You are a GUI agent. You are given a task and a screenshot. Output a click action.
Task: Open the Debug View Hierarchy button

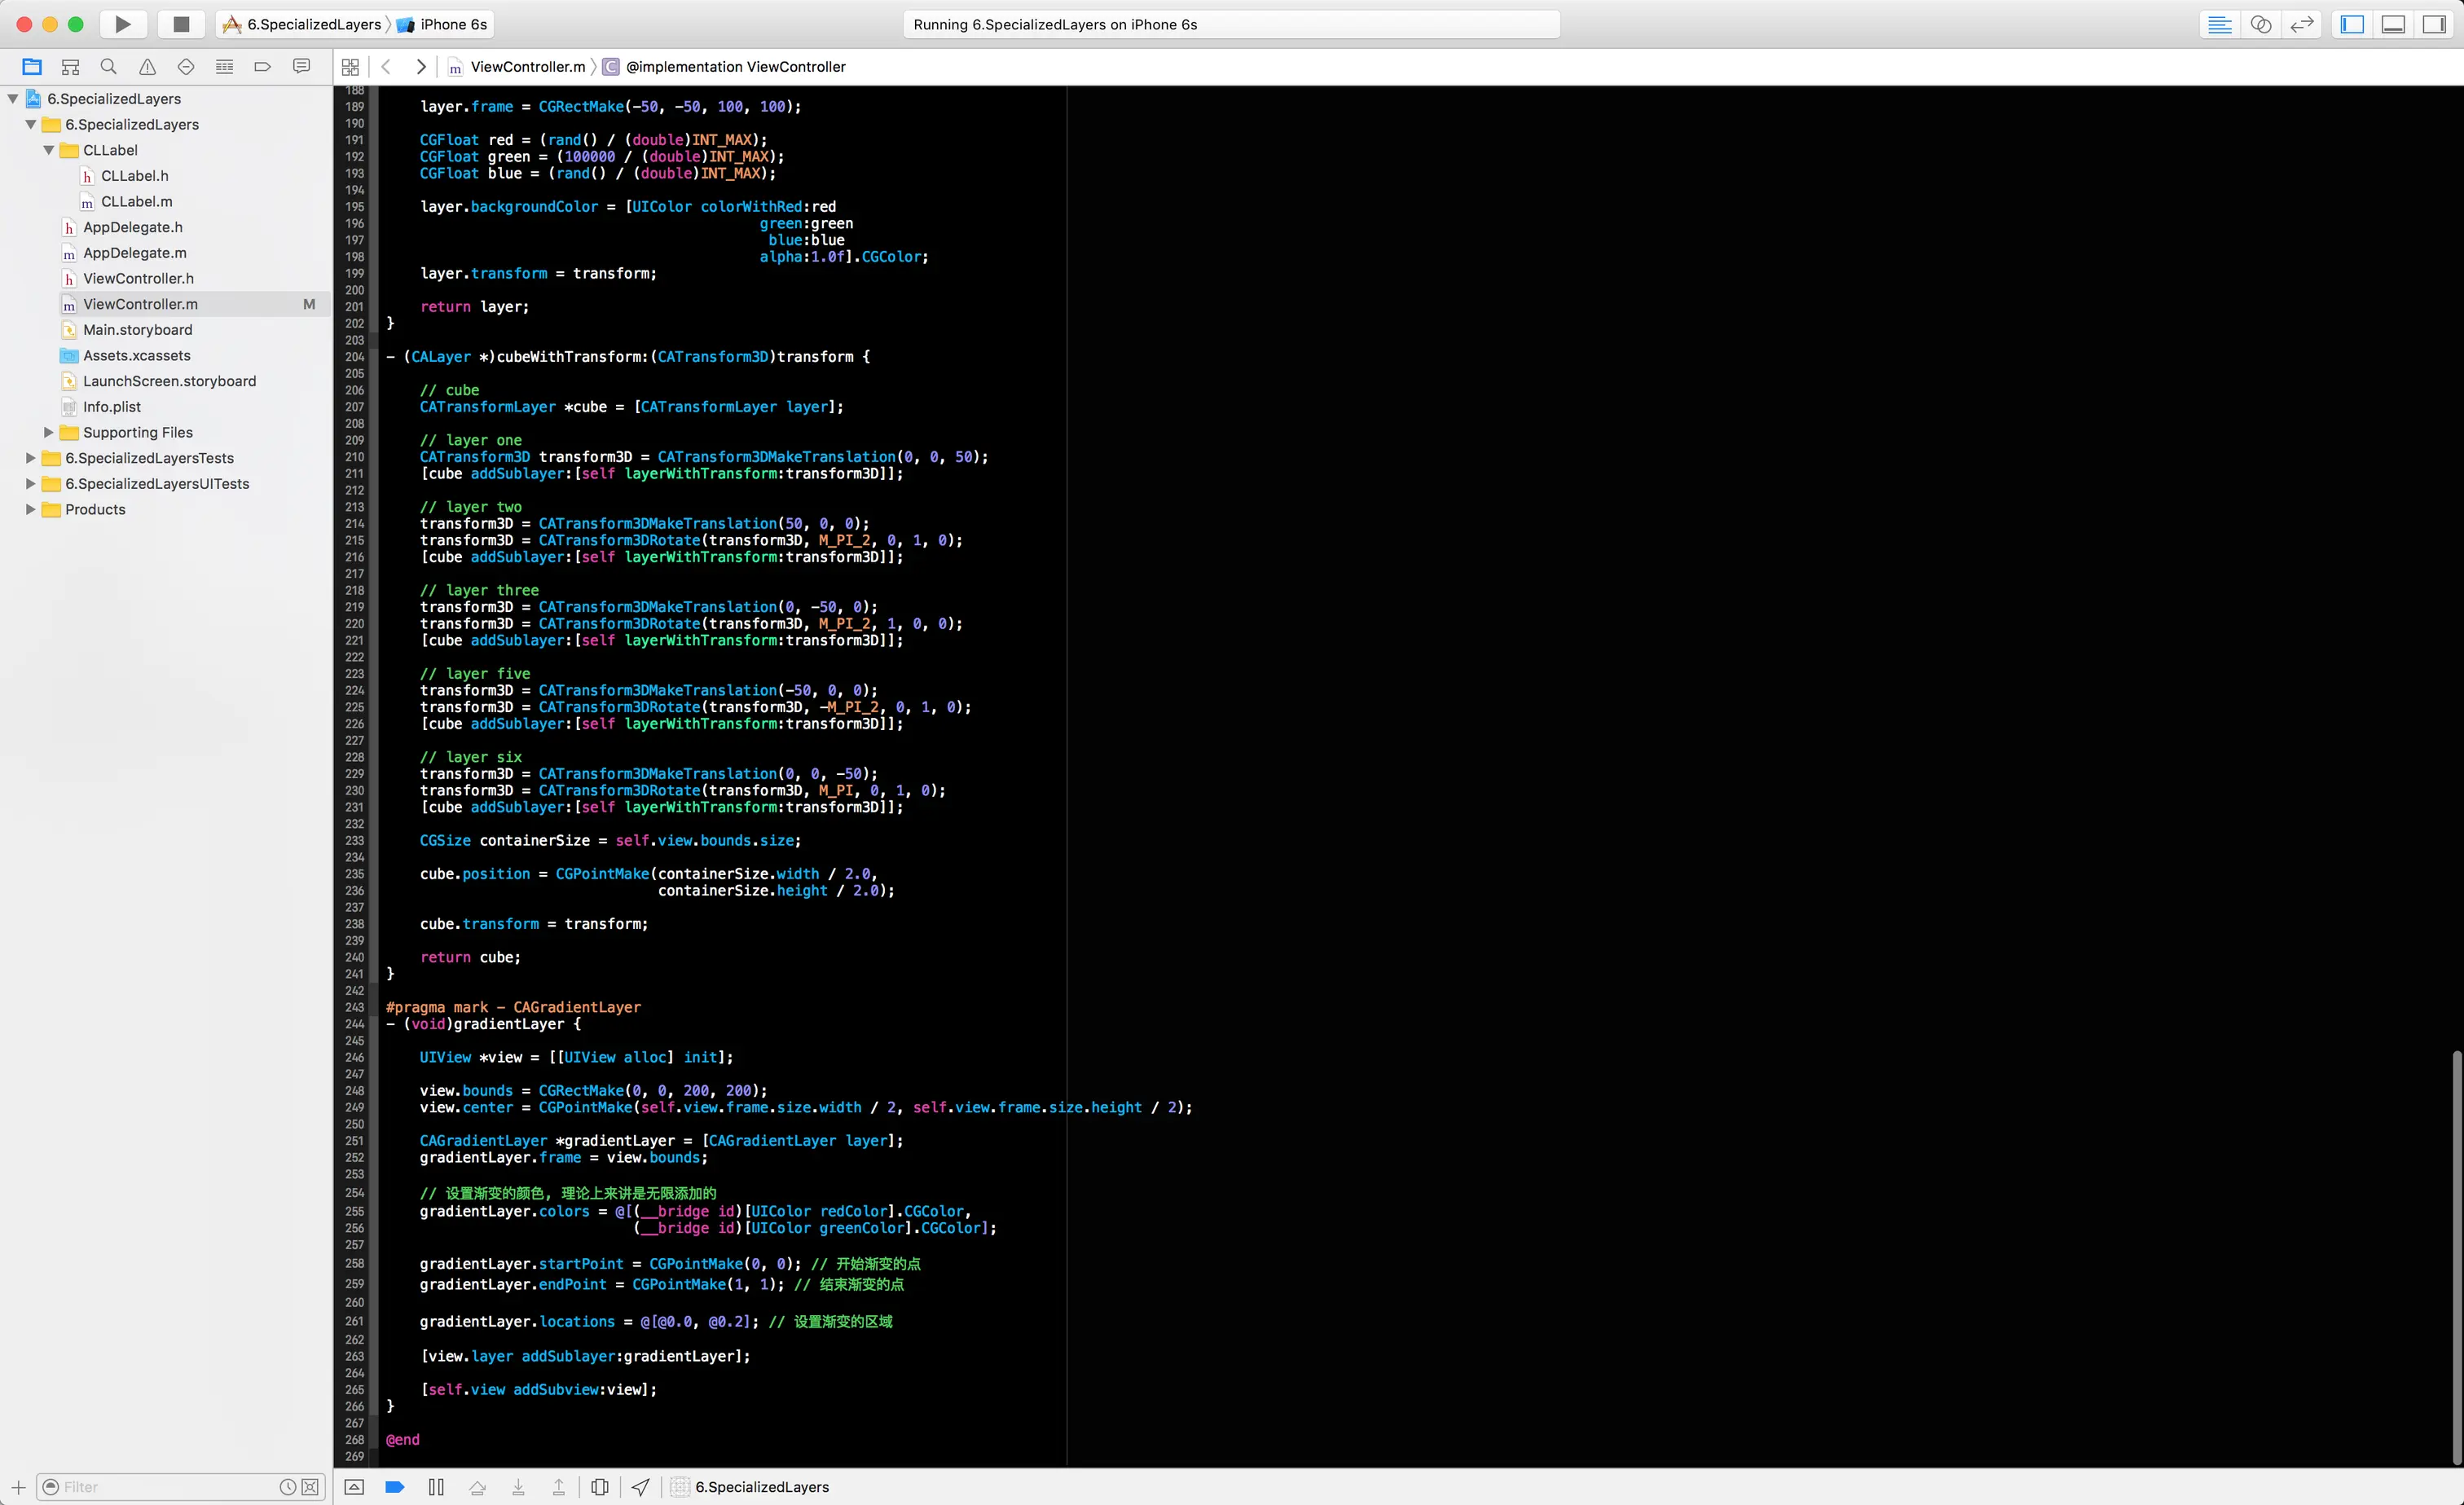tap(599, 1487)
